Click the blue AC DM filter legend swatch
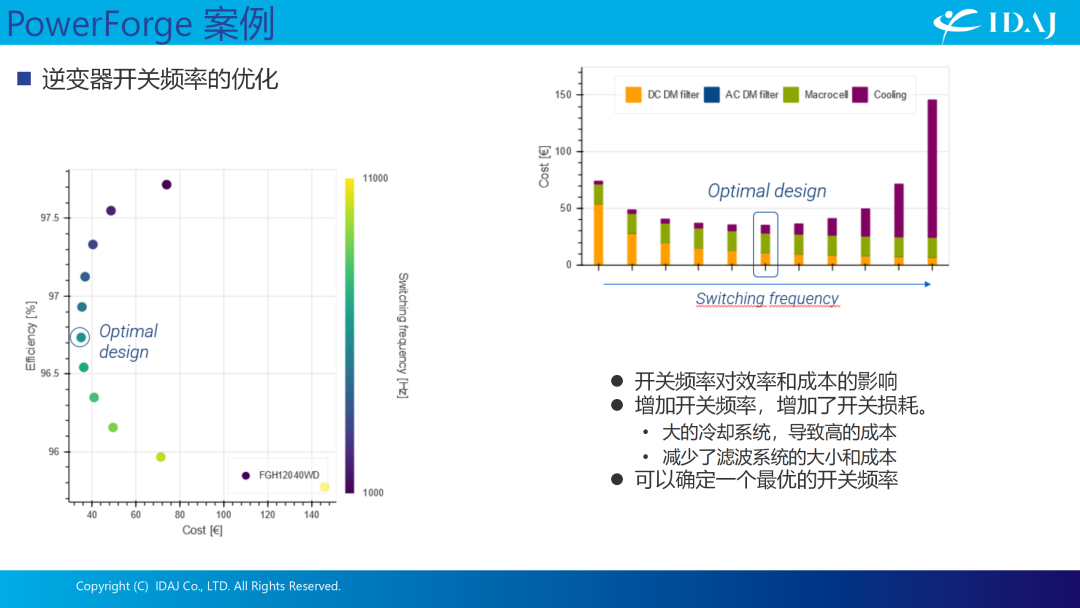The height and width of the screenshot is (608, 1080). pos(712,94)
